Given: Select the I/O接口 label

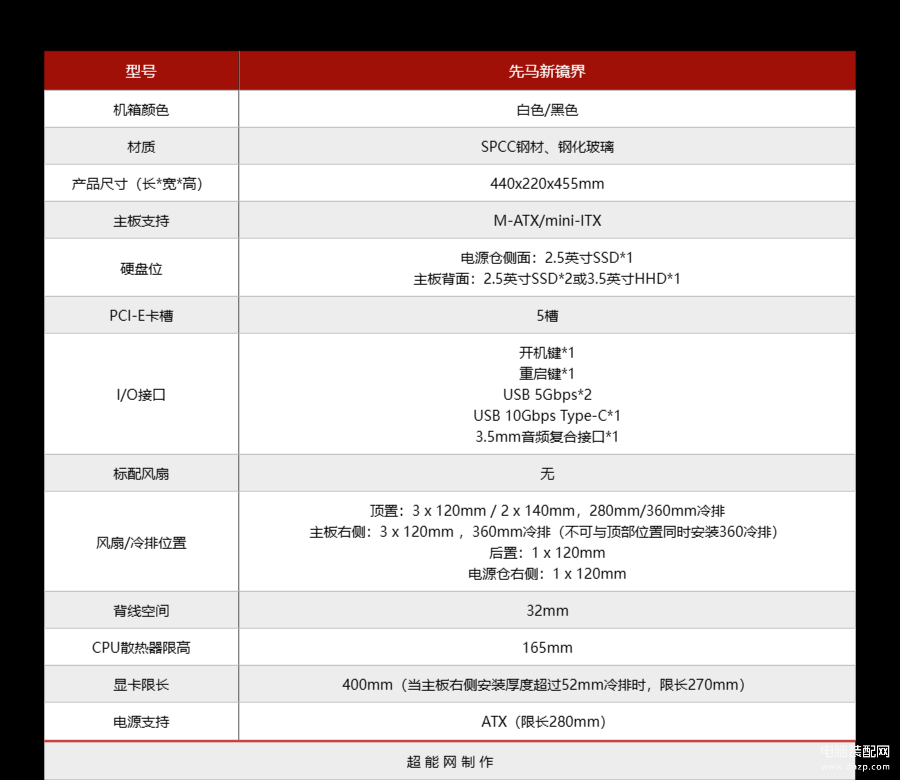Looking at the screenshot, I should point(141,395).
